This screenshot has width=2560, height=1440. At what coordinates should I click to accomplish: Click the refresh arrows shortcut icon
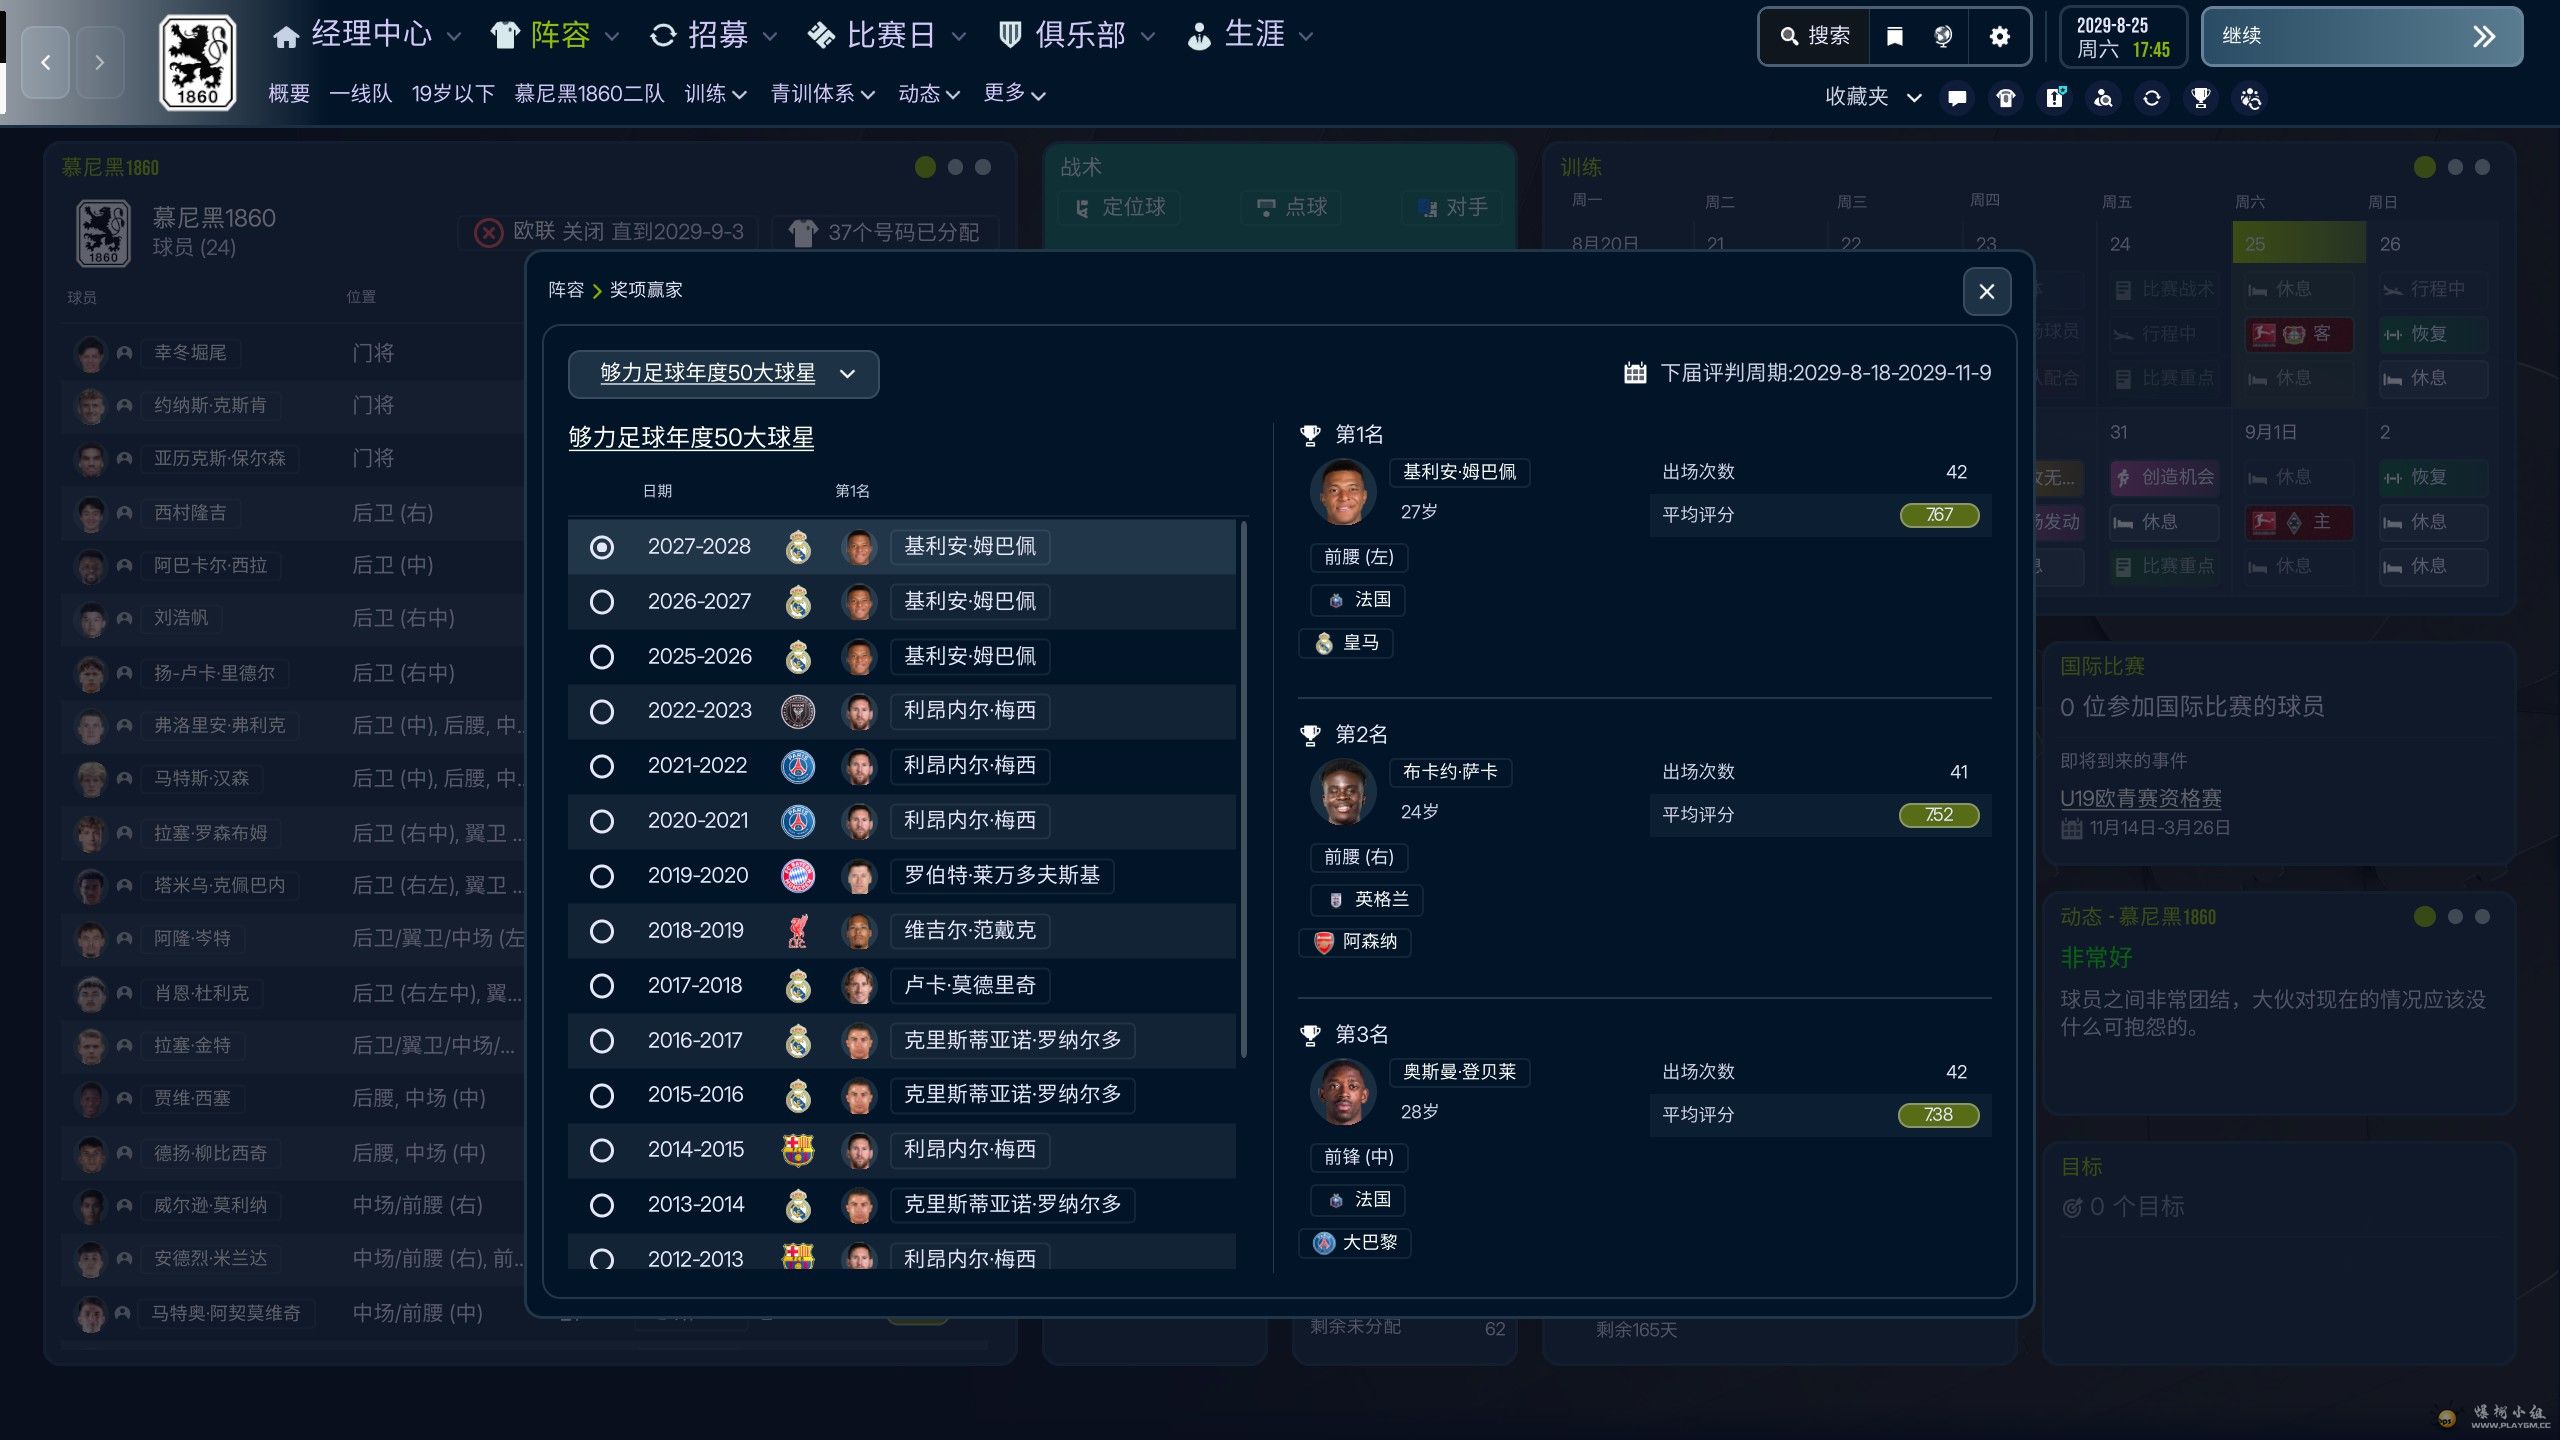pyautogui.click(x=2152, y=98)
